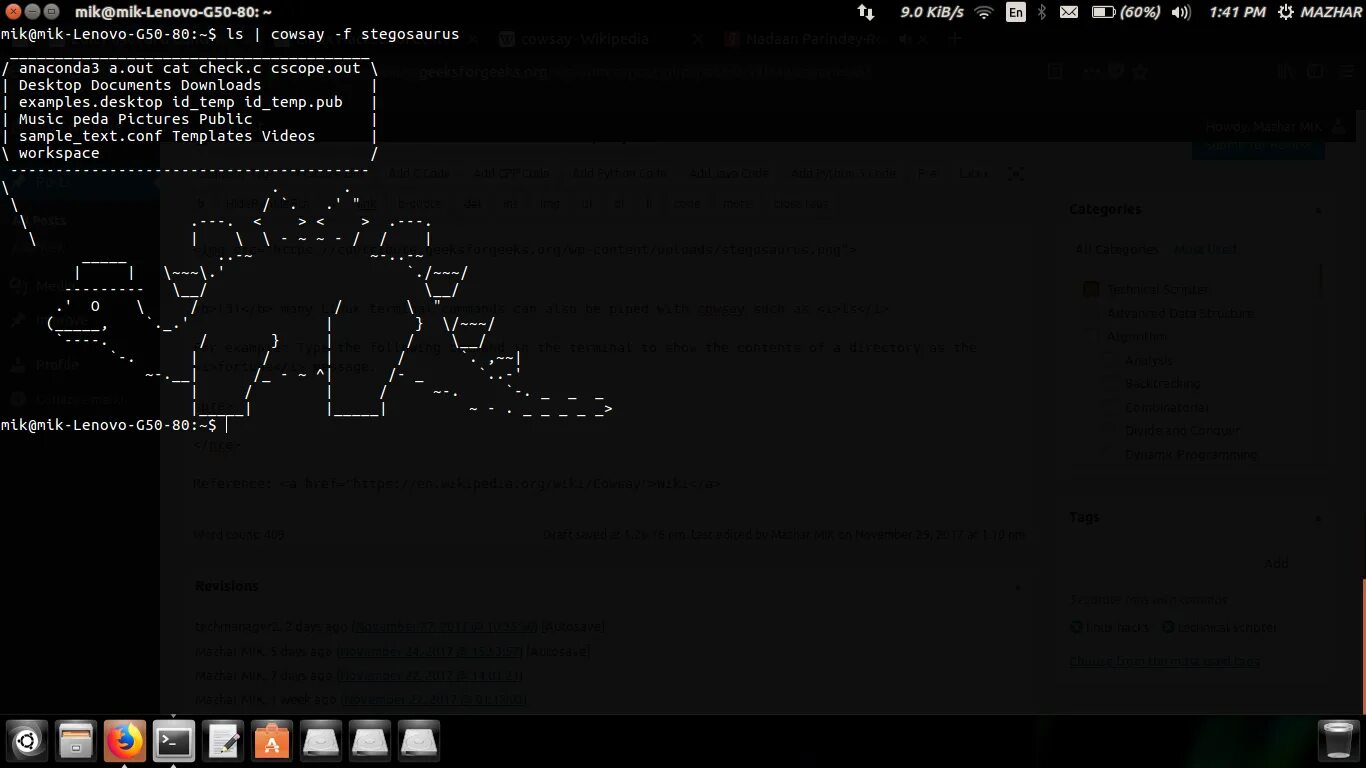Toggle the Analysis category checkbox
The height and width of the screenshot is (768, 1366).
coord(1108,360)
